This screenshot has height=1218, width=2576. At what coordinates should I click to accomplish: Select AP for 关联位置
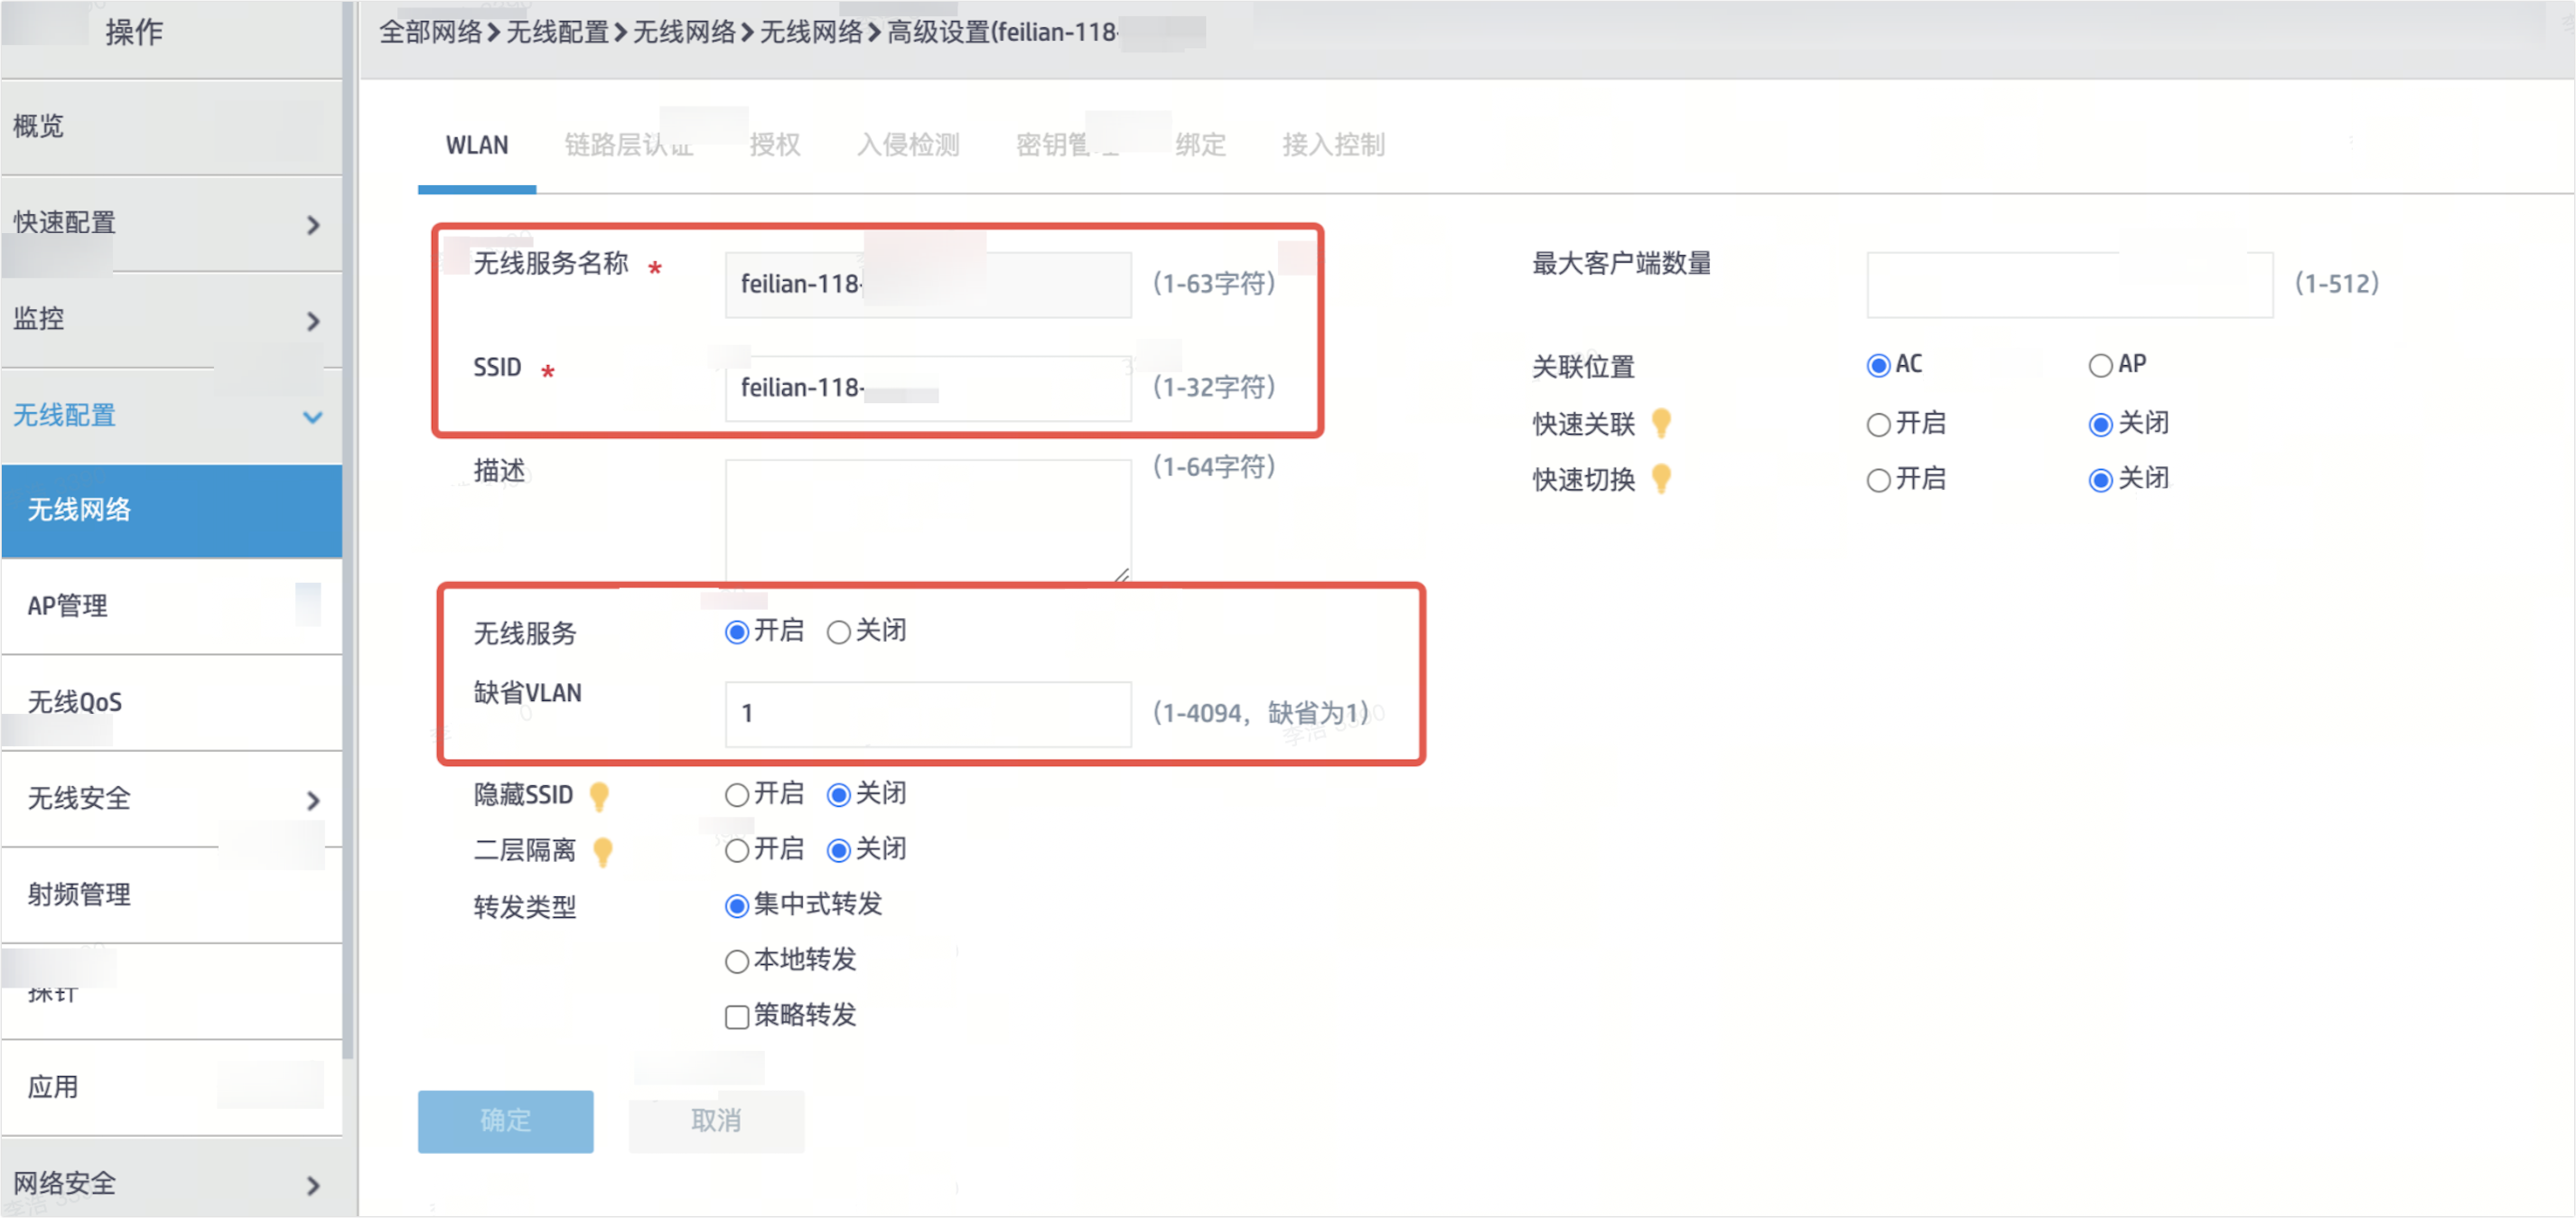click(2100, 366)
